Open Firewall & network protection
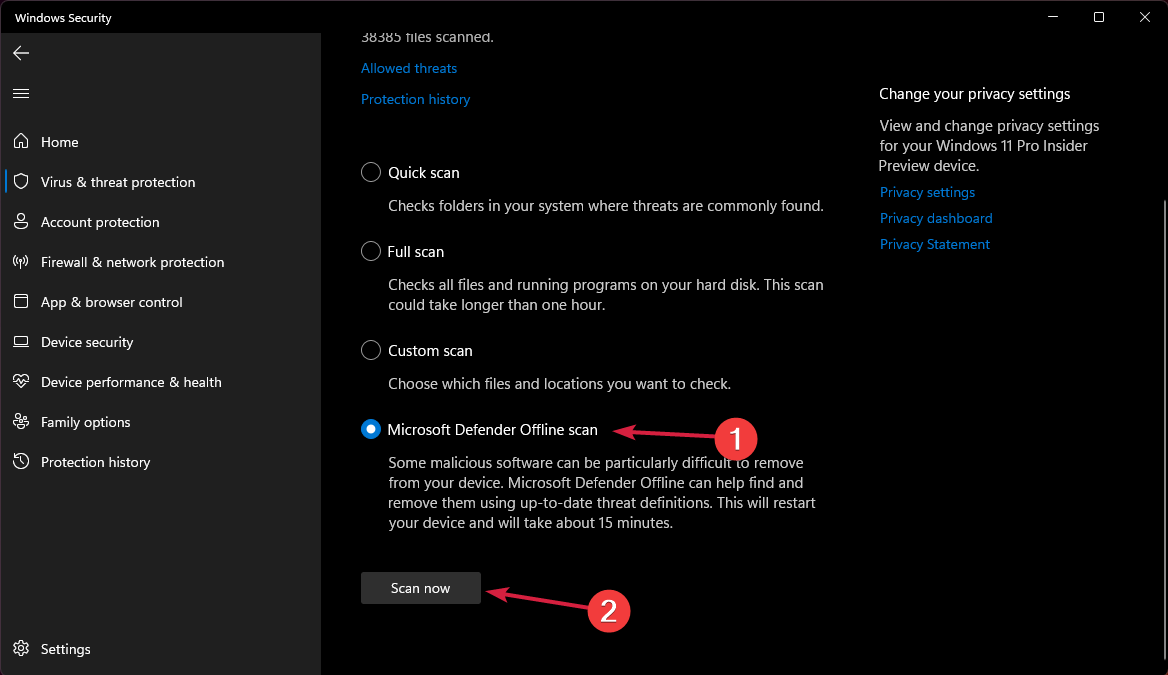The height and width of the screenshot is (675, 1168). 21,262
